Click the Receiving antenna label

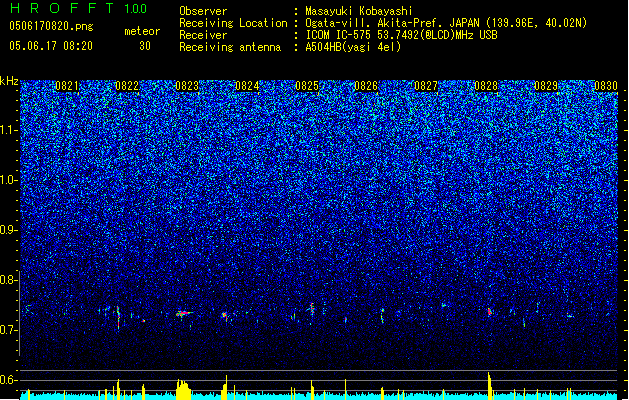230,47
